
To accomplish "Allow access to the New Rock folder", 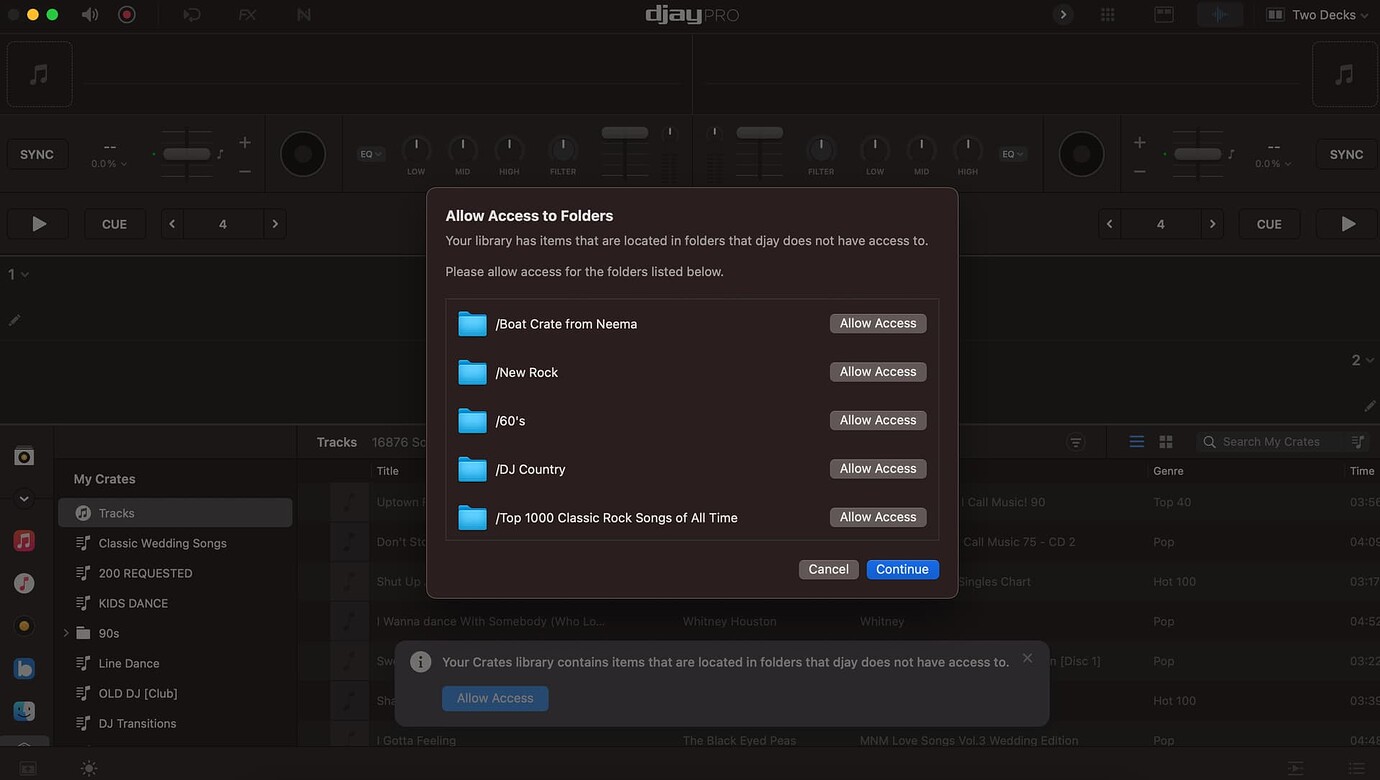I will (877, 371).
